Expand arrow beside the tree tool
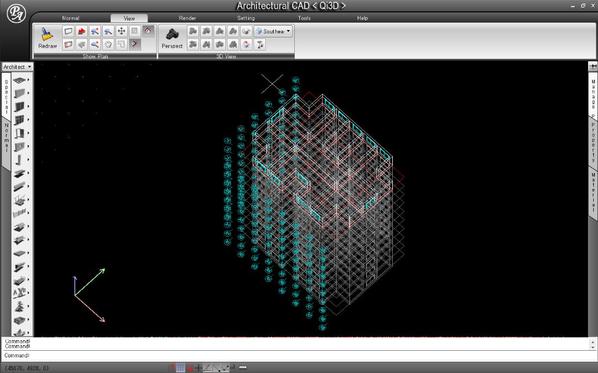The height and width of the screenshot is (373, 598). point(29,306)
